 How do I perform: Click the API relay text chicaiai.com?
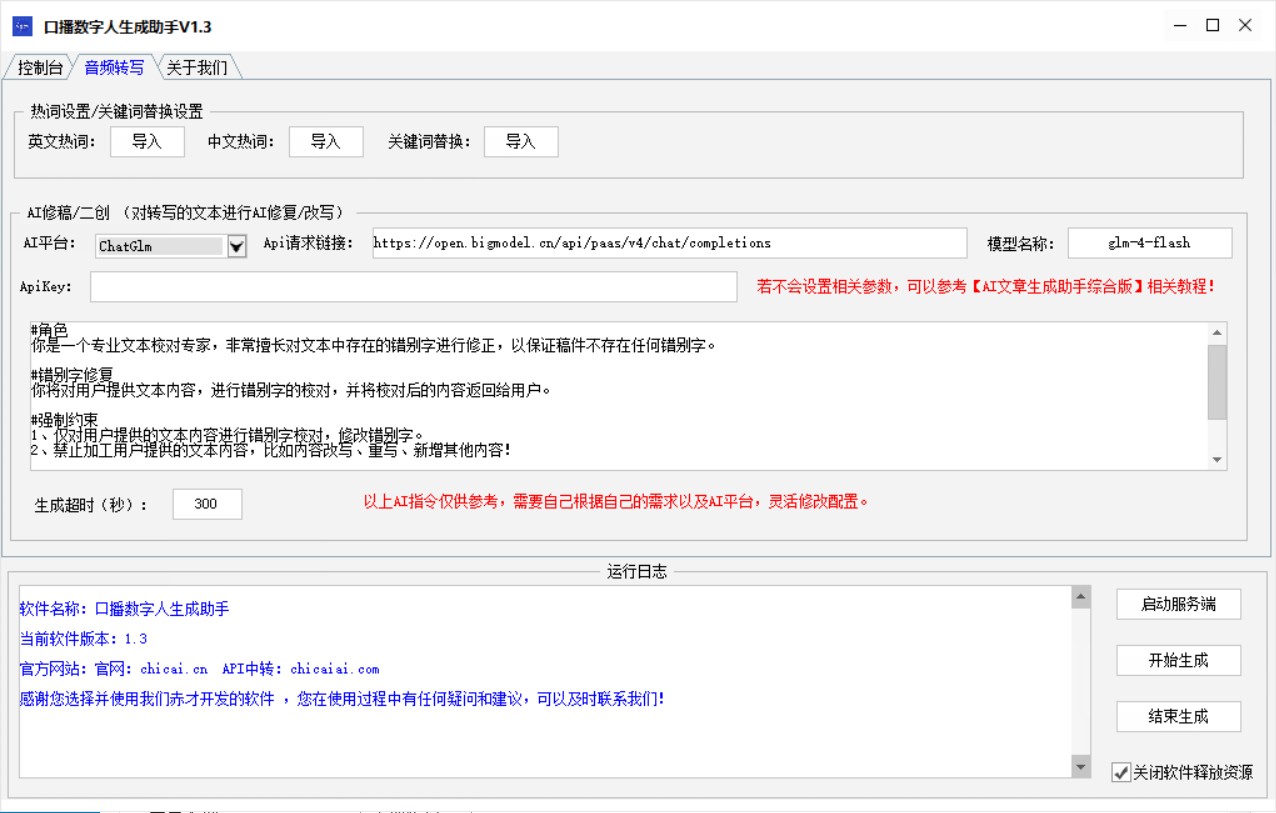click(334, 669)
